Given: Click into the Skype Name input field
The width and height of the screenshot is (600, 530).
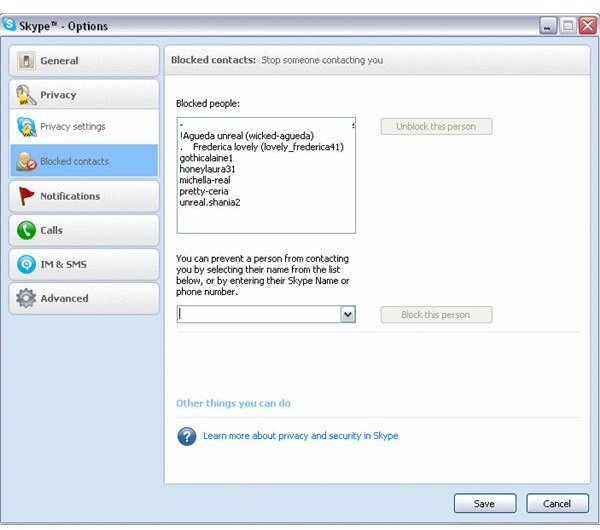Looking at the screenshot, I should [x=259, y=315].
